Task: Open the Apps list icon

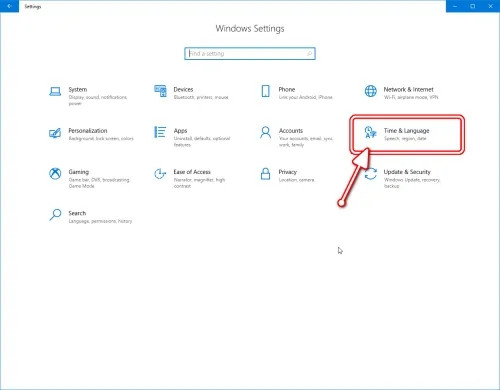Action: pos(160,132)
